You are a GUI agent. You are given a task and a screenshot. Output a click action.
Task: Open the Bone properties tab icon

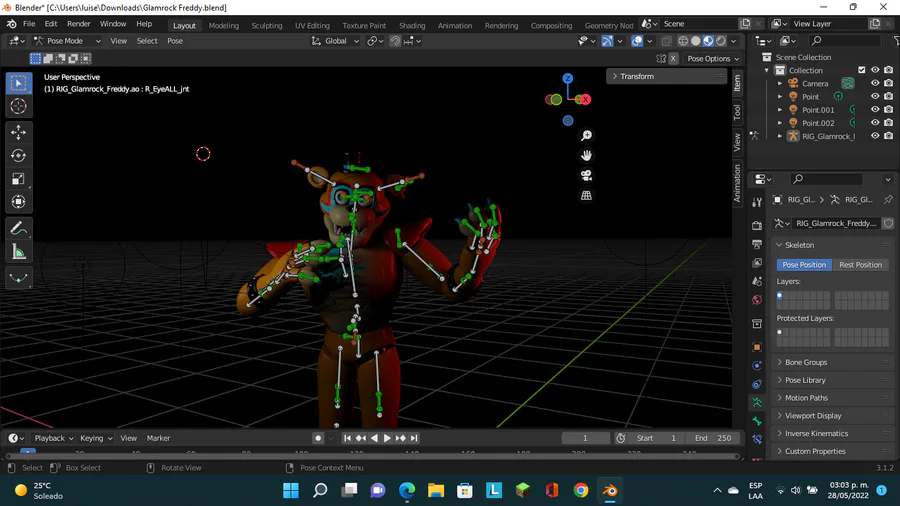pyautogui.click(x=757, y=421)
